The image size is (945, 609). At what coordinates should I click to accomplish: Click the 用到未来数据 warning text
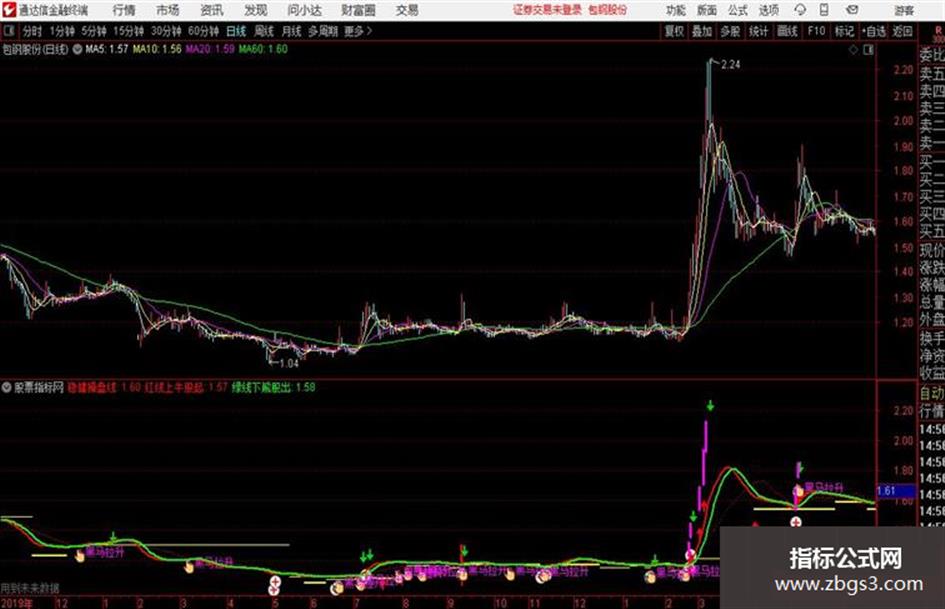pos(30,587)
